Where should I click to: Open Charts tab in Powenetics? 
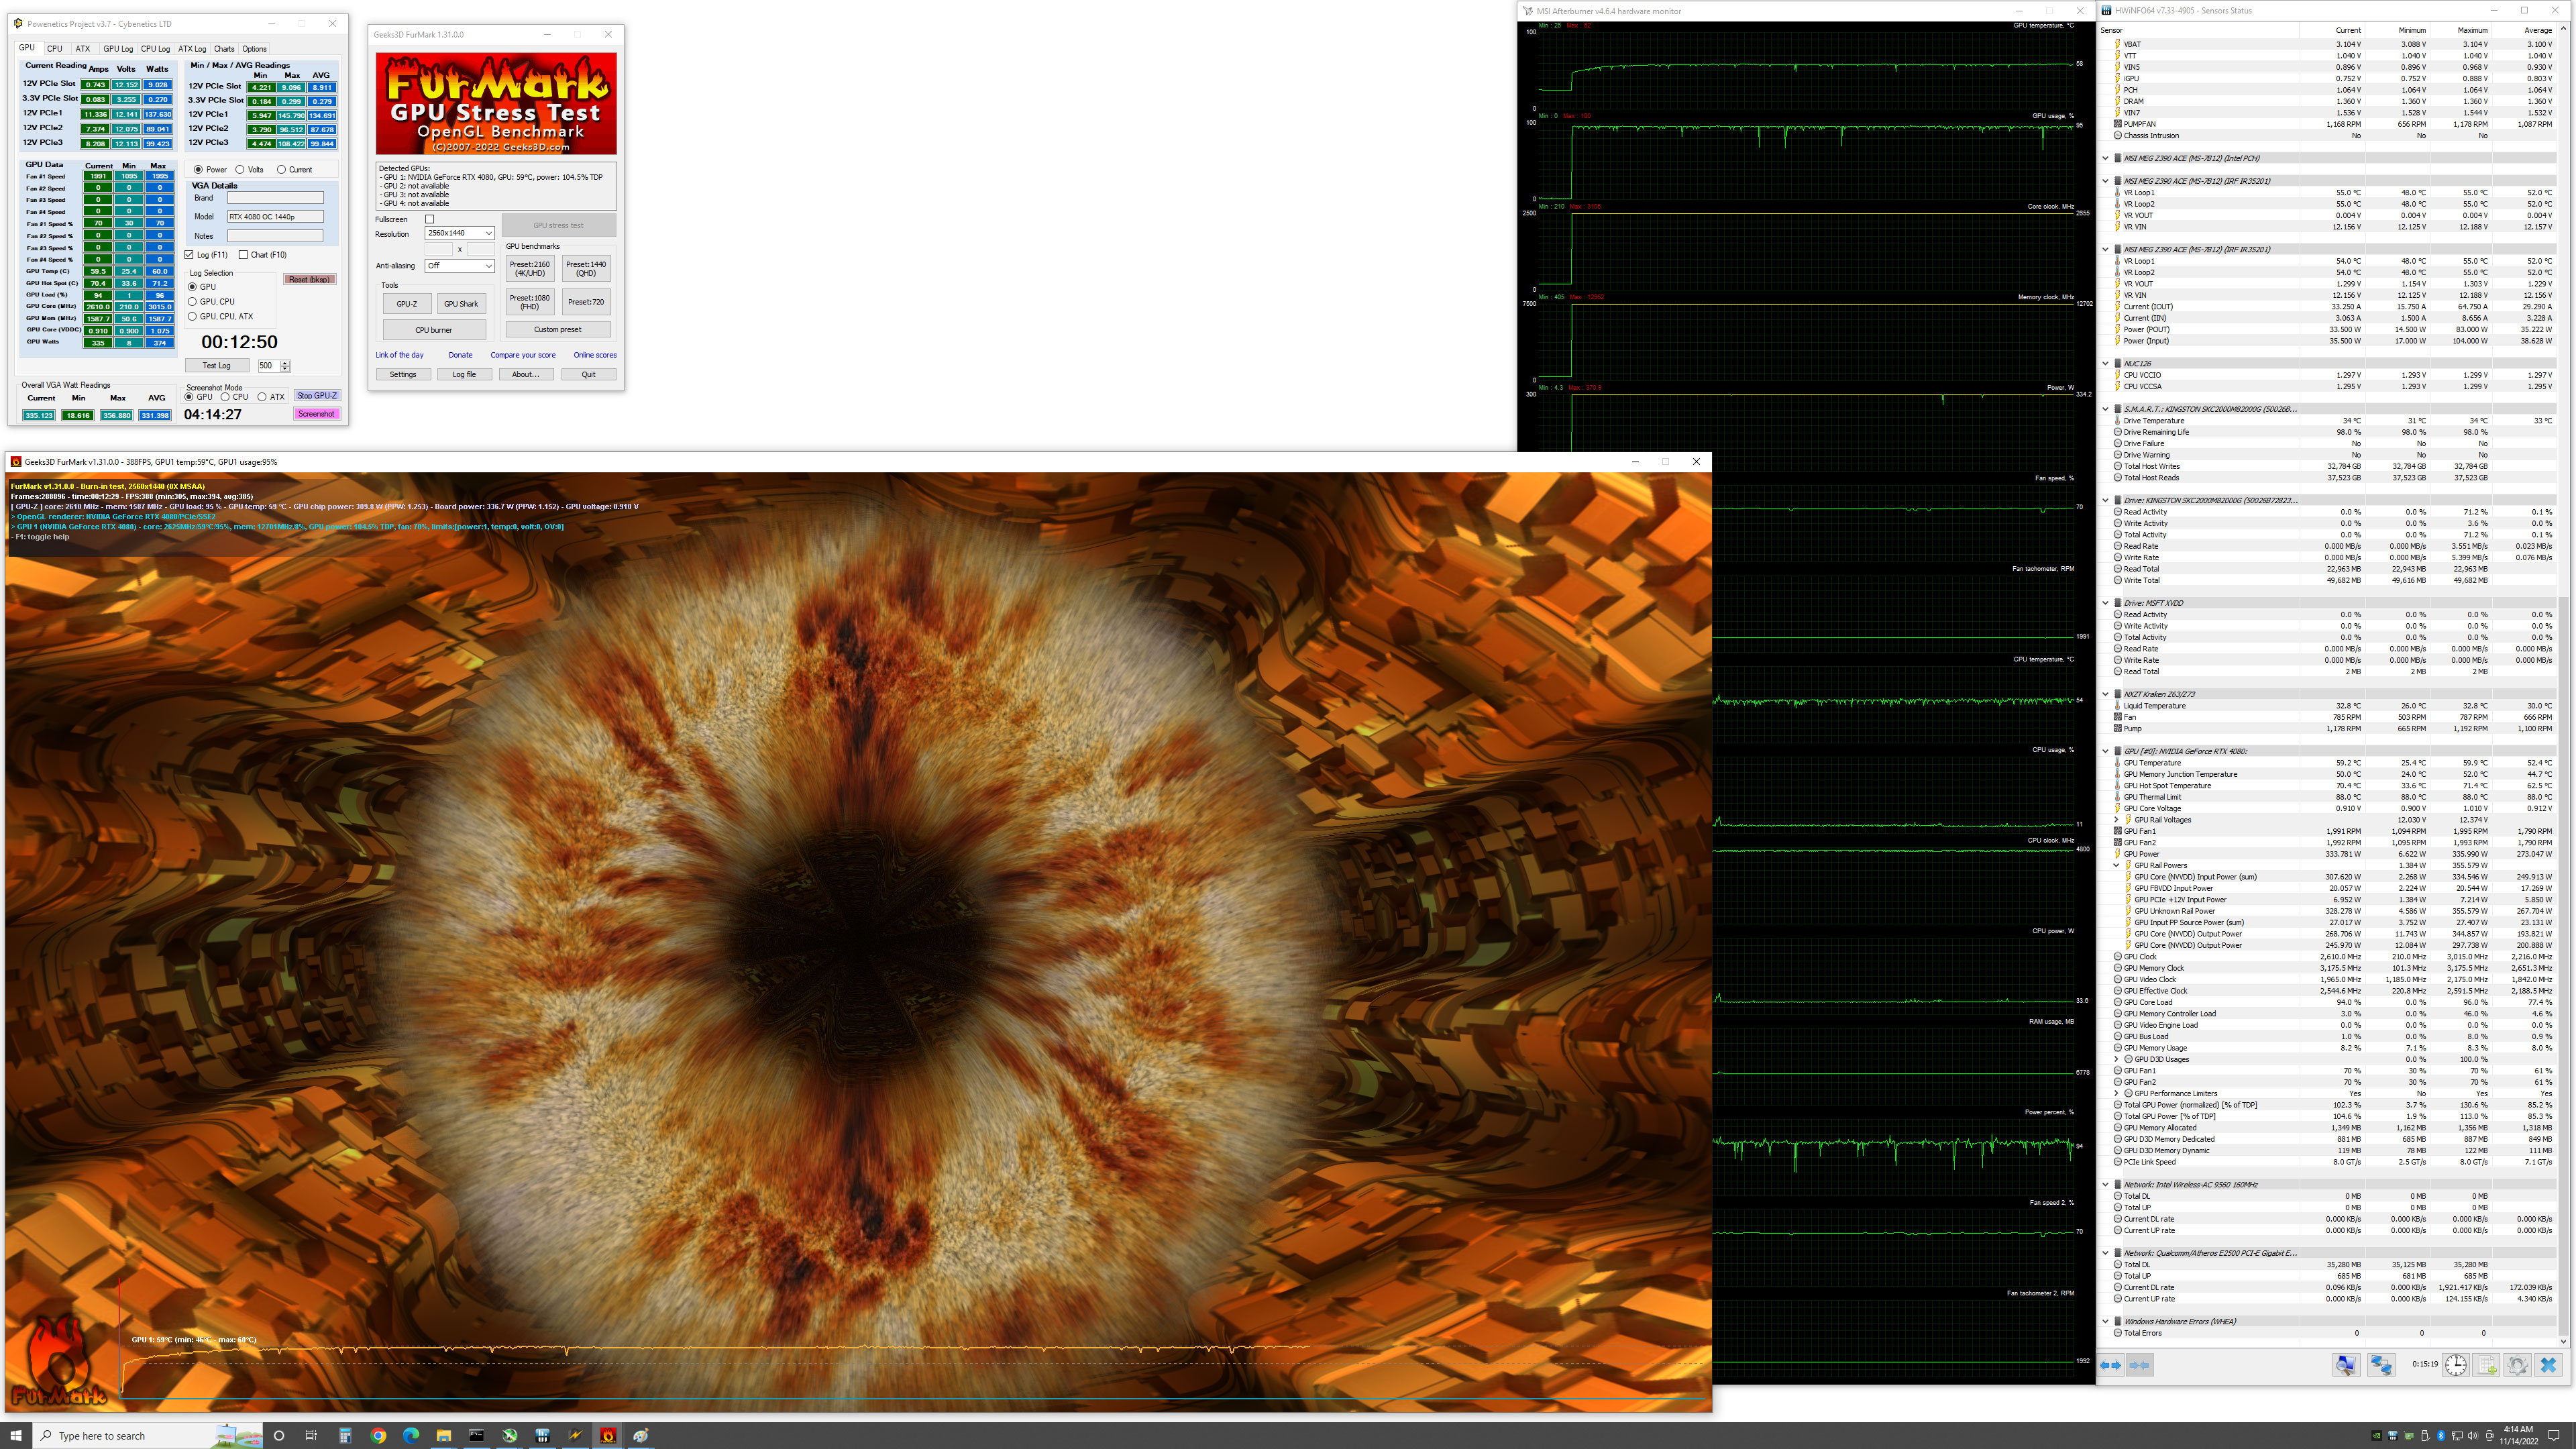[224, 48]
